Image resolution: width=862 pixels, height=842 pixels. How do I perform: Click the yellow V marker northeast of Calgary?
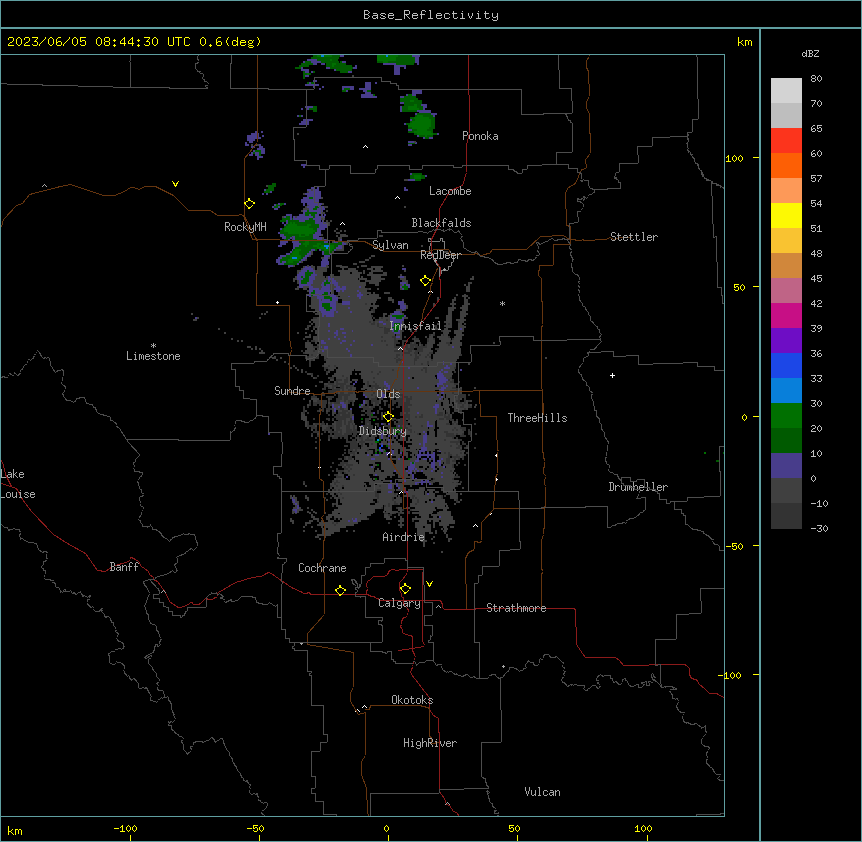tap(429, 584)
